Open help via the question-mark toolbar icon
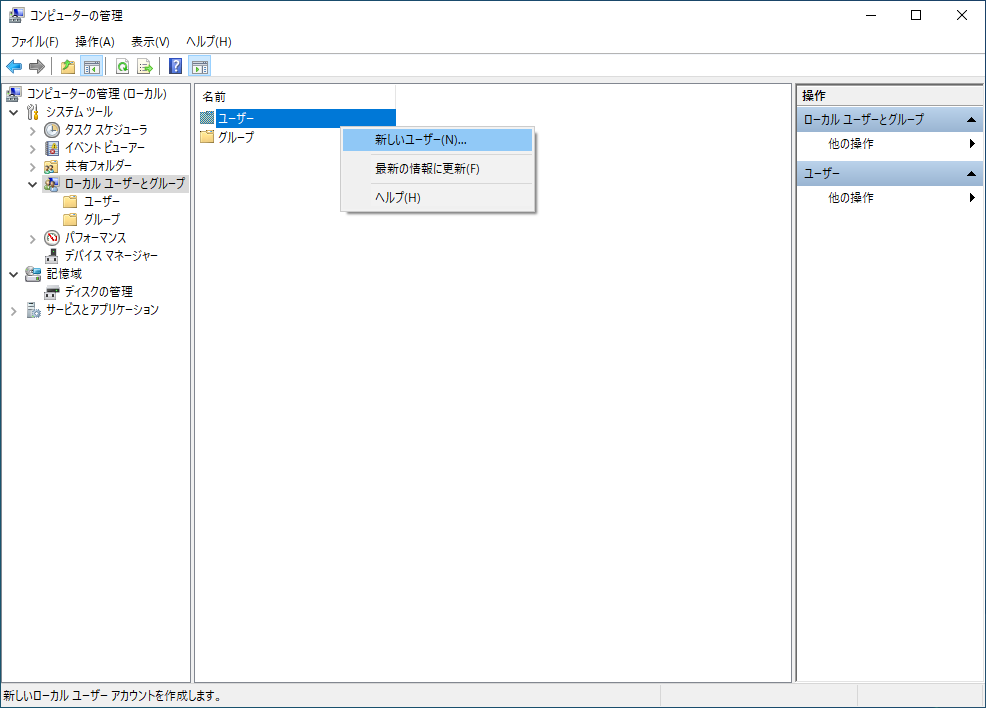 tap(176, 66)
